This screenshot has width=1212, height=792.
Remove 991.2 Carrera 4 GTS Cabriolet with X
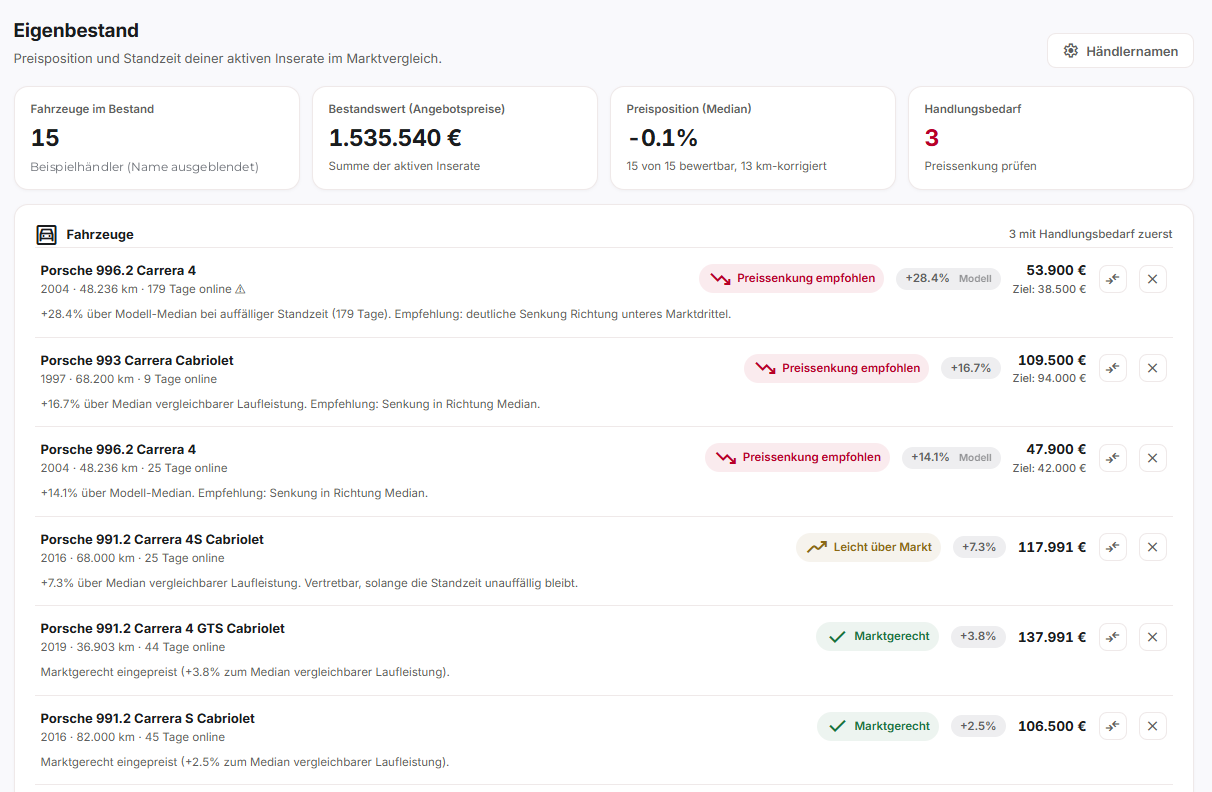click(1153, 637)
